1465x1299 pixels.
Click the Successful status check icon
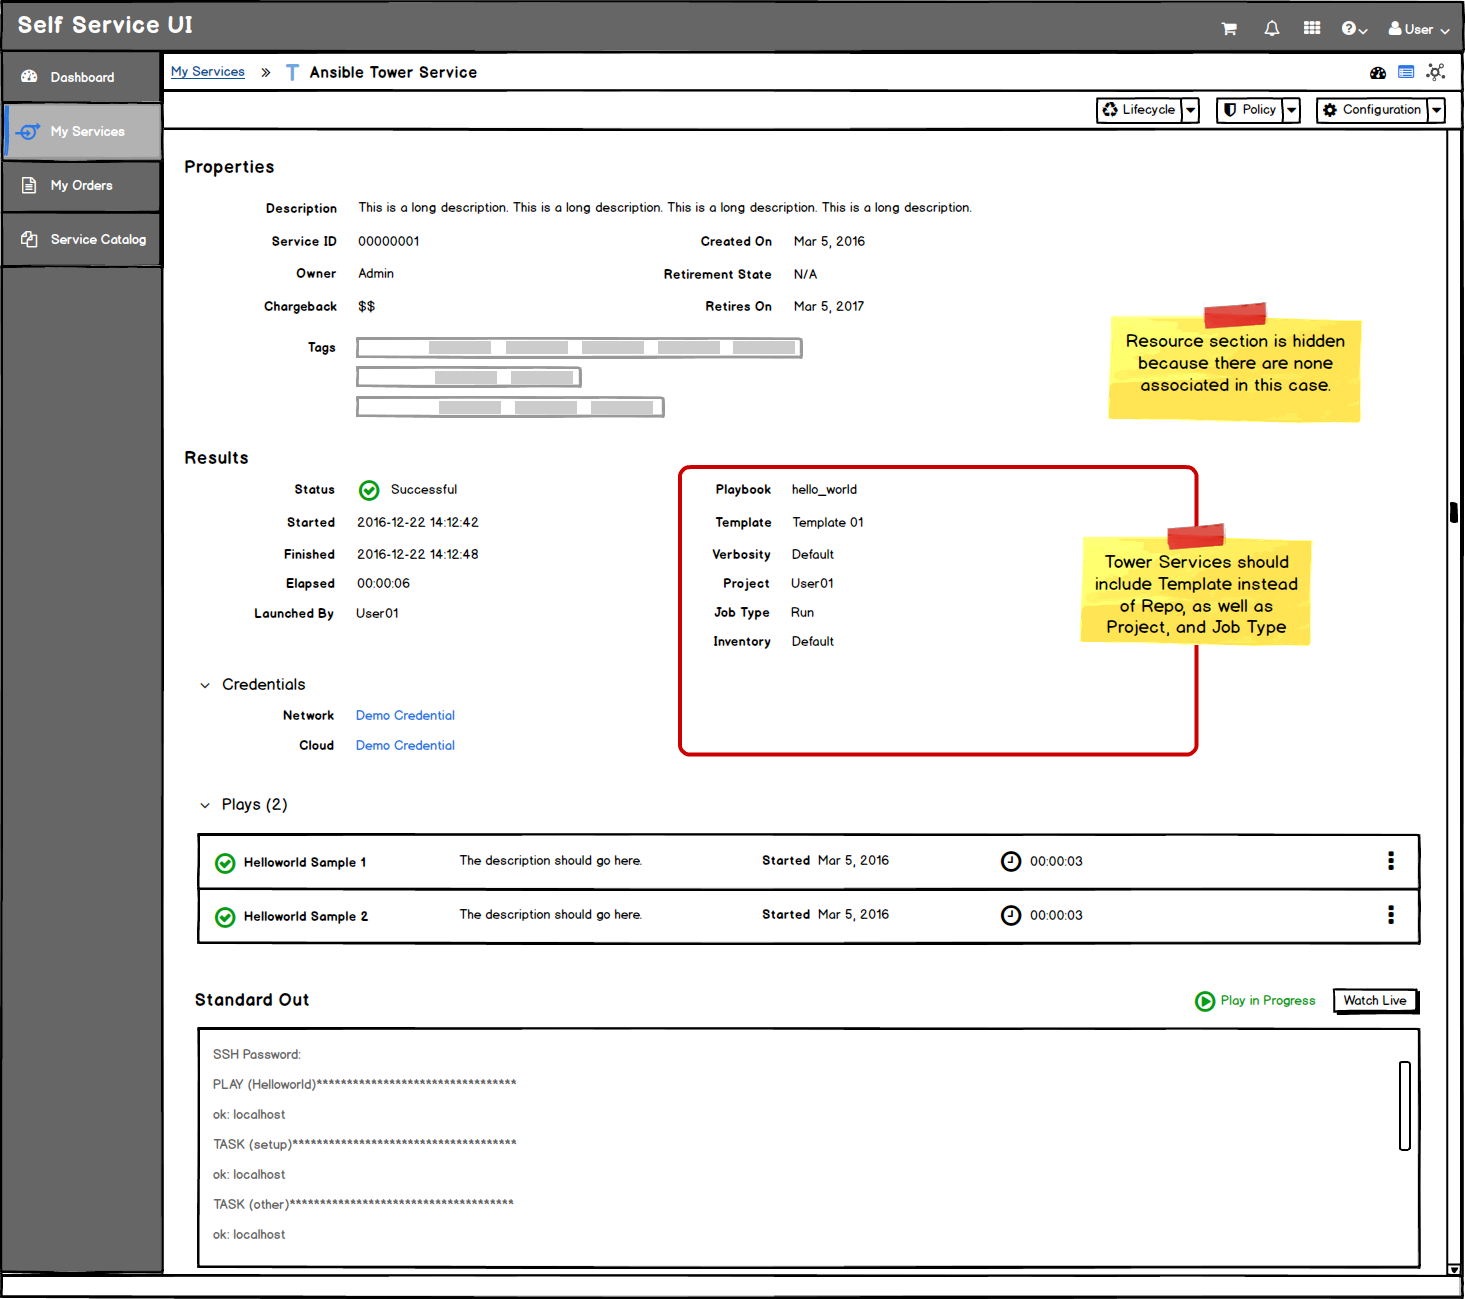coord(369,490)
